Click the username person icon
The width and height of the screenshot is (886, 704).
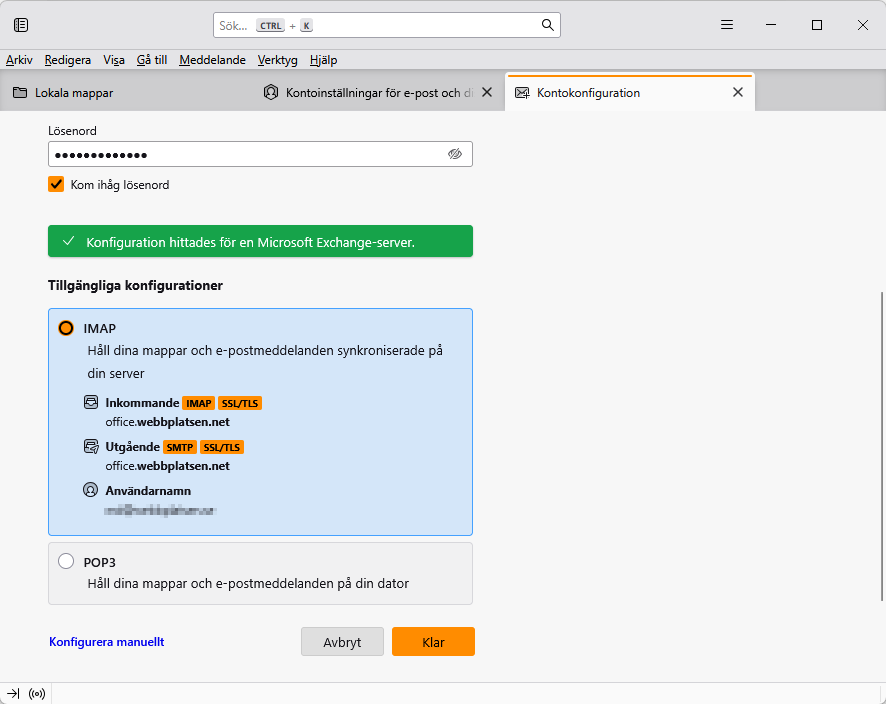pyautogui.click(x=90, y=490)
